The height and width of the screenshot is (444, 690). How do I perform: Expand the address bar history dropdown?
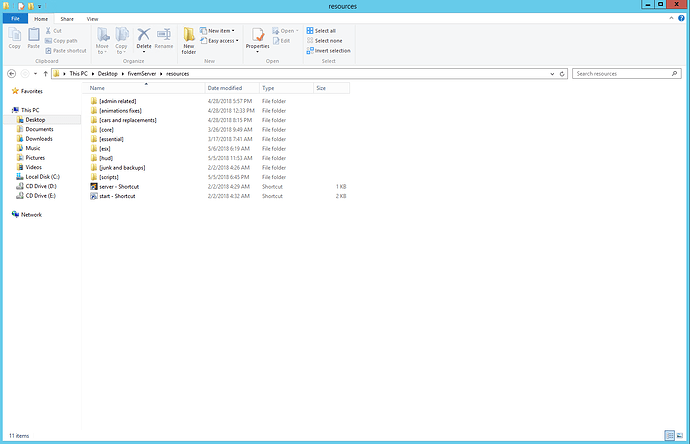tap(552, 74)
